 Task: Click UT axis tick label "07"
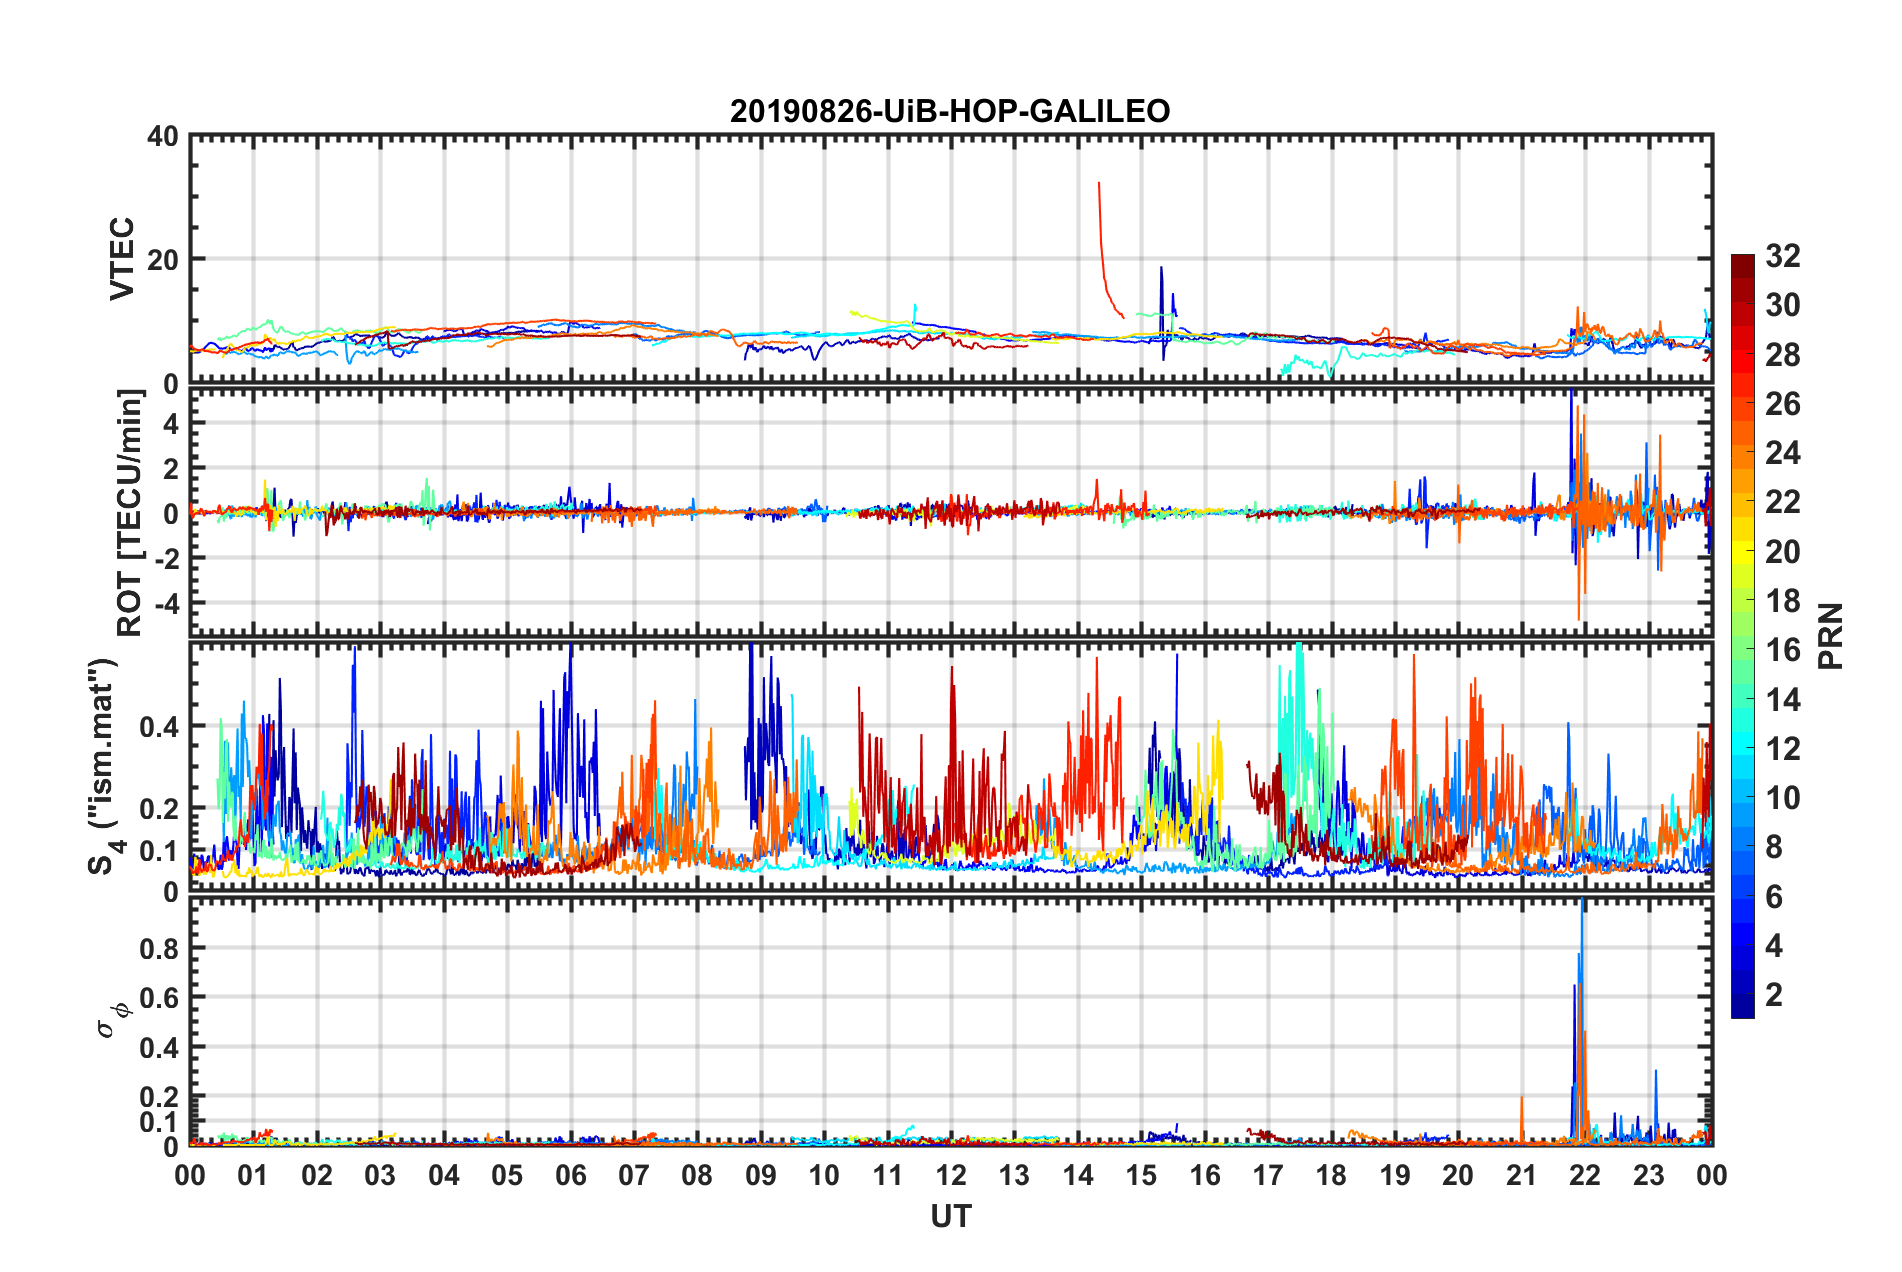coord(634,1175)
